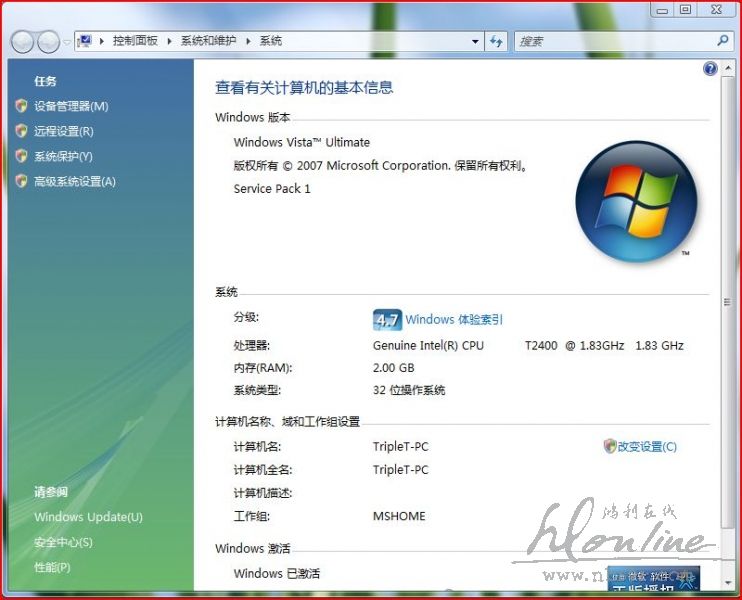Close the System window

(x=716, y=10)
